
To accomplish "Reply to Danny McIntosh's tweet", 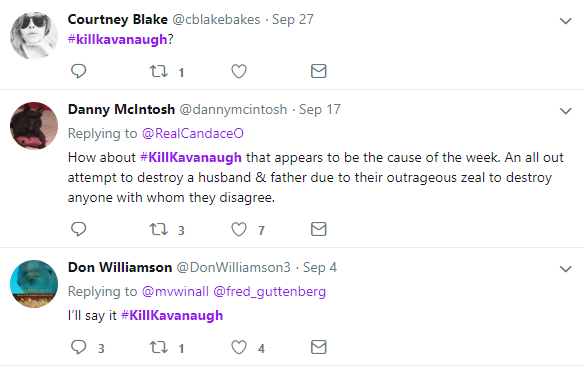I will point(79,229).
